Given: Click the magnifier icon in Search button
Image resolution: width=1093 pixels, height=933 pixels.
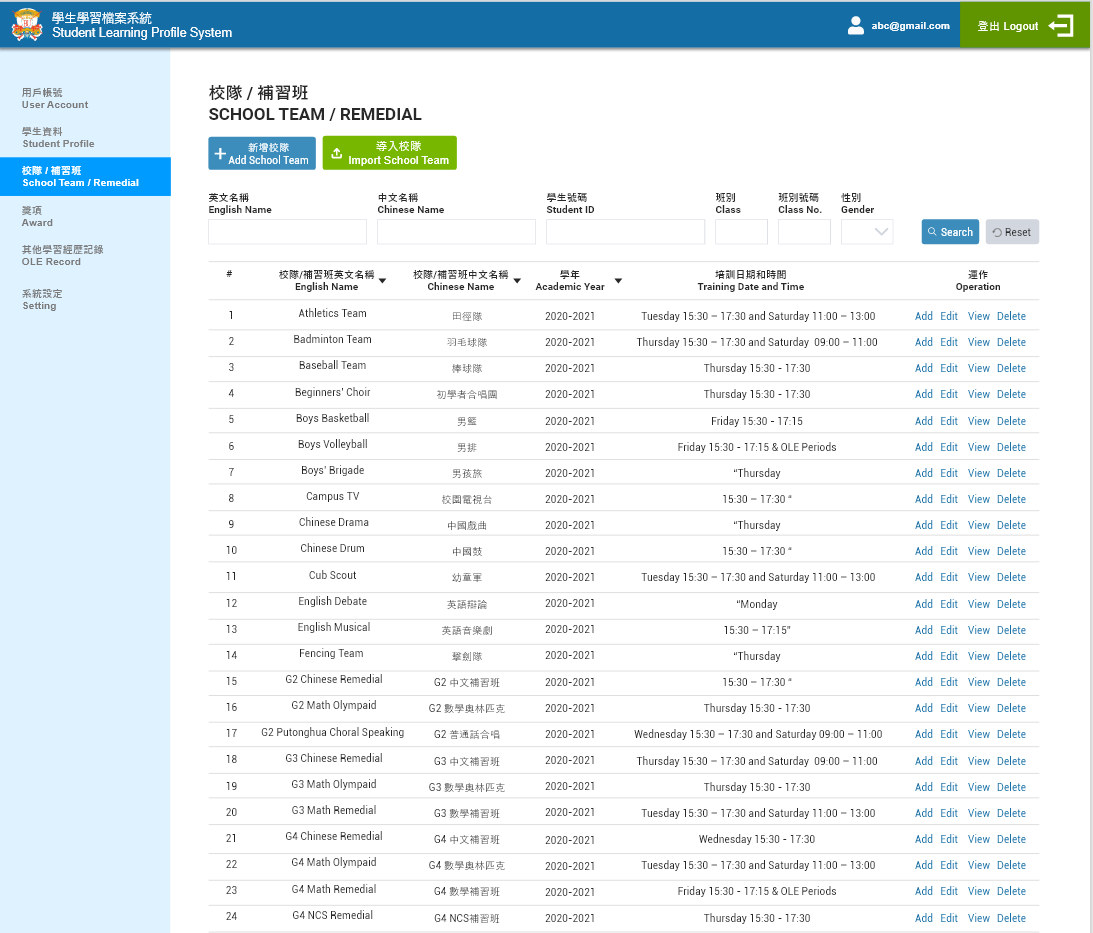Looking at the screenshot, I should tap(932, 232).
